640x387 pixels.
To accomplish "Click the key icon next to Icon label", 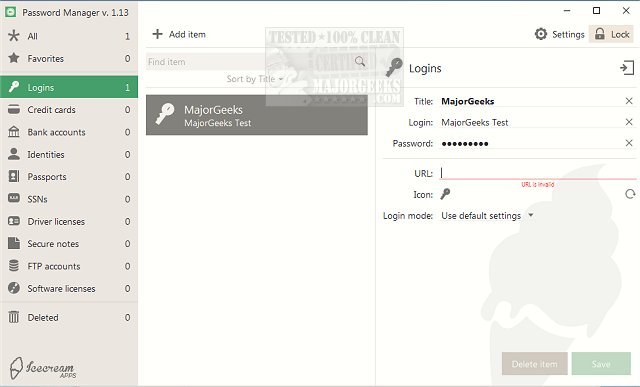I will click(445, 194).
